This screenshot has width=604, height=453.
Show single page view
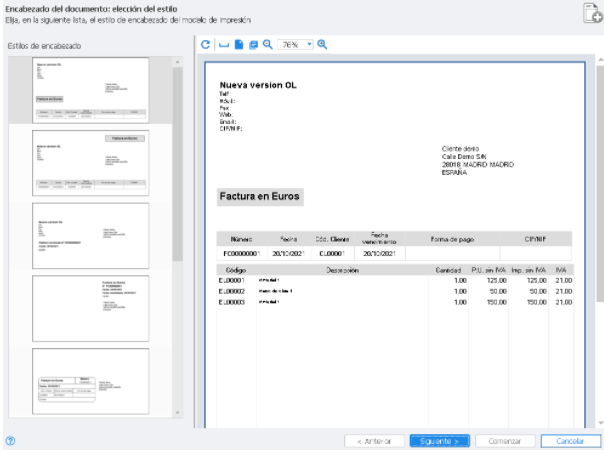(x=239, y=45)
